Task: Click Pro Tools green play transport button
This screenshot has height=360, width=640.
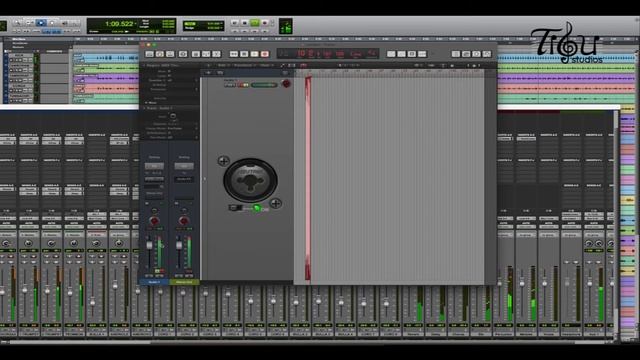Action: point(255,22)
